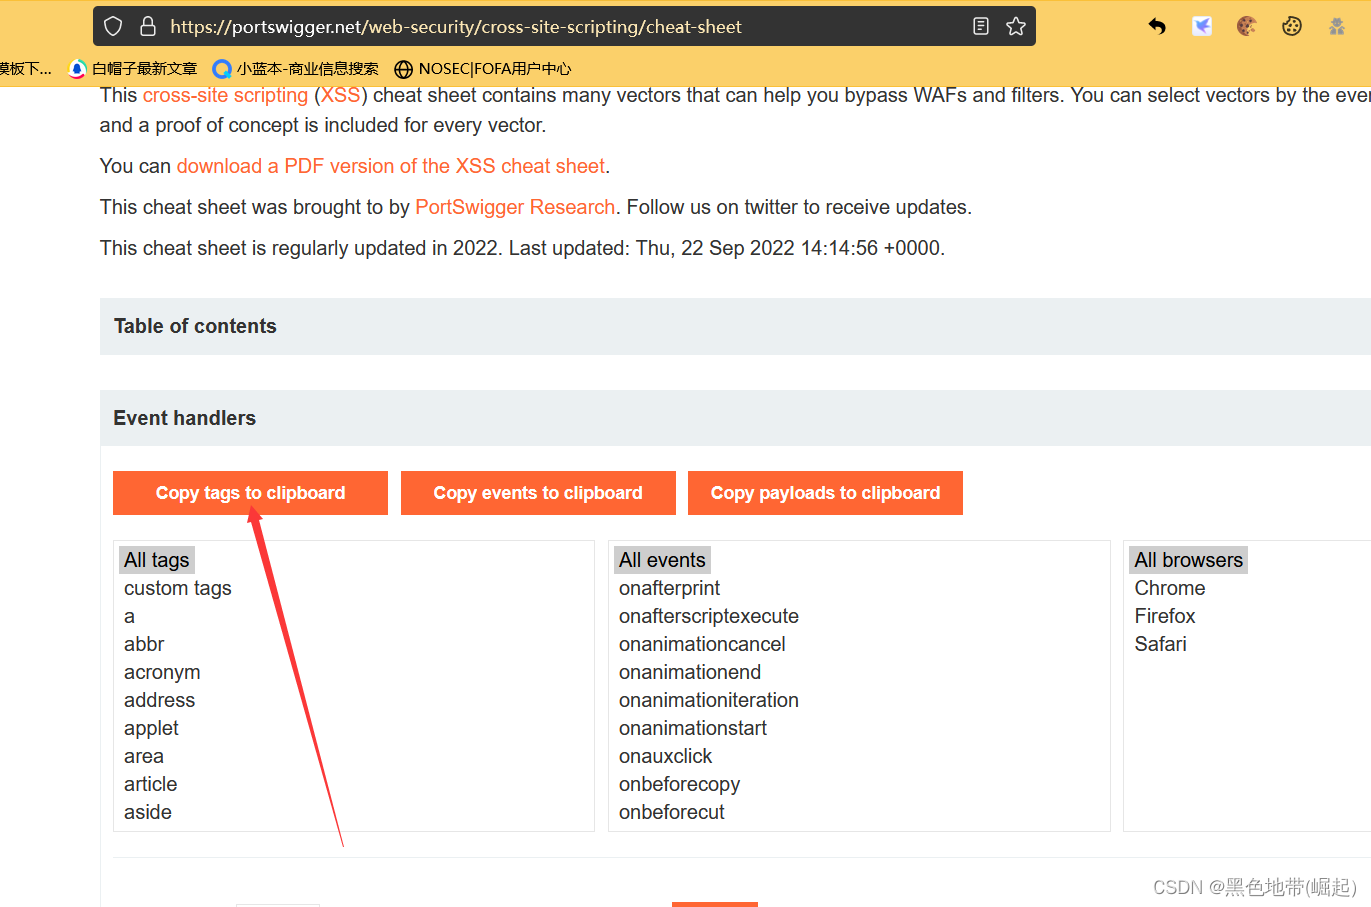Expand the Table of contents section
The width and height of the screenshot is (1371, 907).
point(195,326)
